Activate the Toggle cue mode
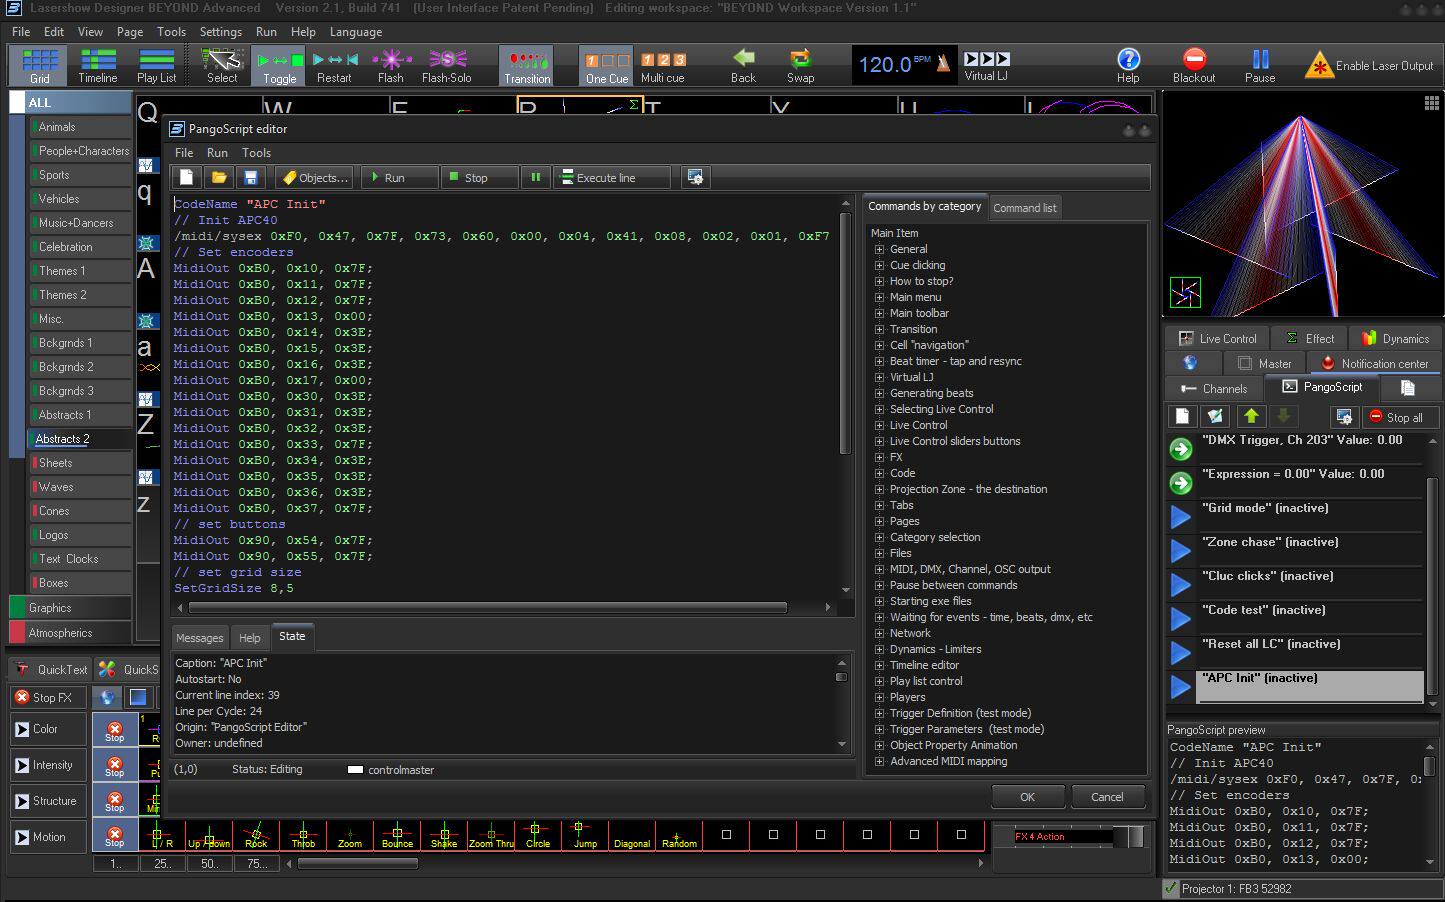Image resolution: width=1445 pixels, height=902 pixels. tap(279, 66)
